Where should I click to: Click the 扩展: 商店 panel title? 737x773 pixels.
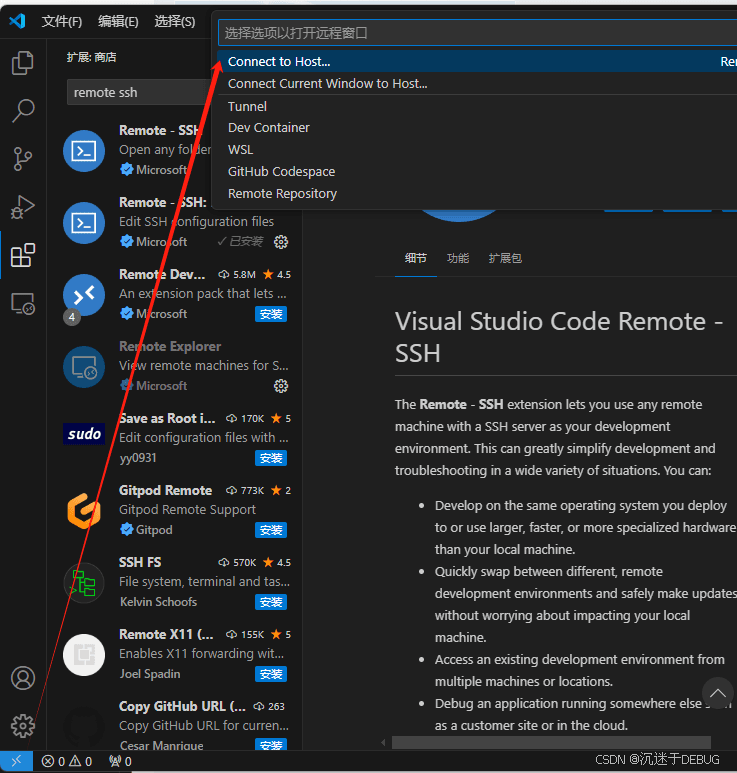pos(92,57)
